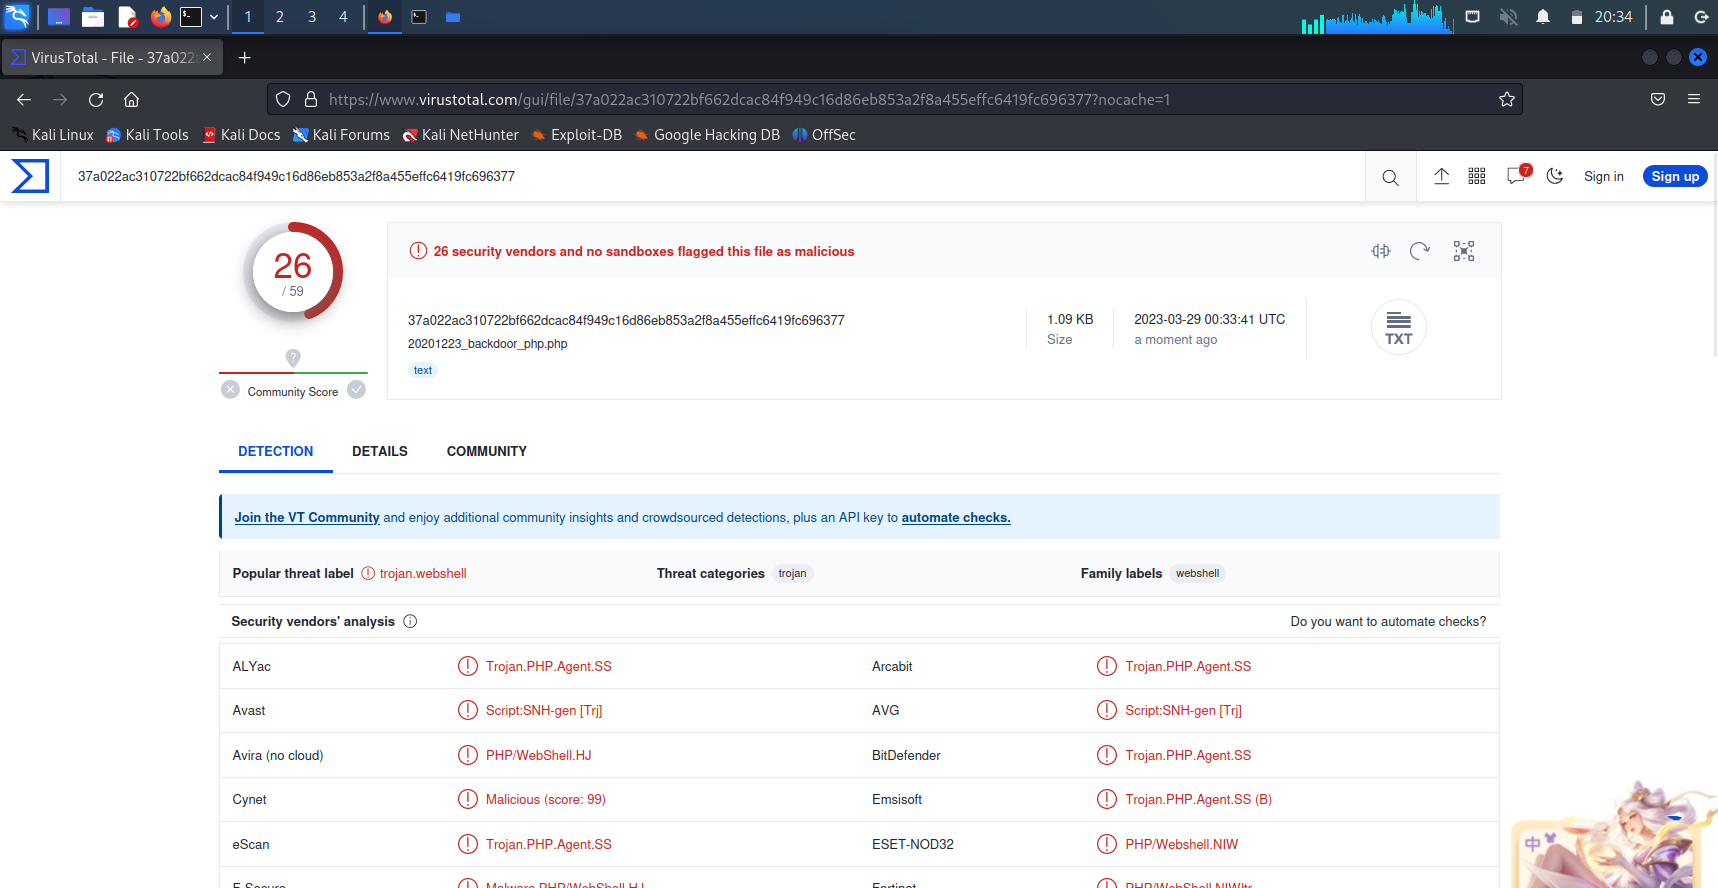
Task: Click the tracking protection shield icon
Action: pos(283,99)
